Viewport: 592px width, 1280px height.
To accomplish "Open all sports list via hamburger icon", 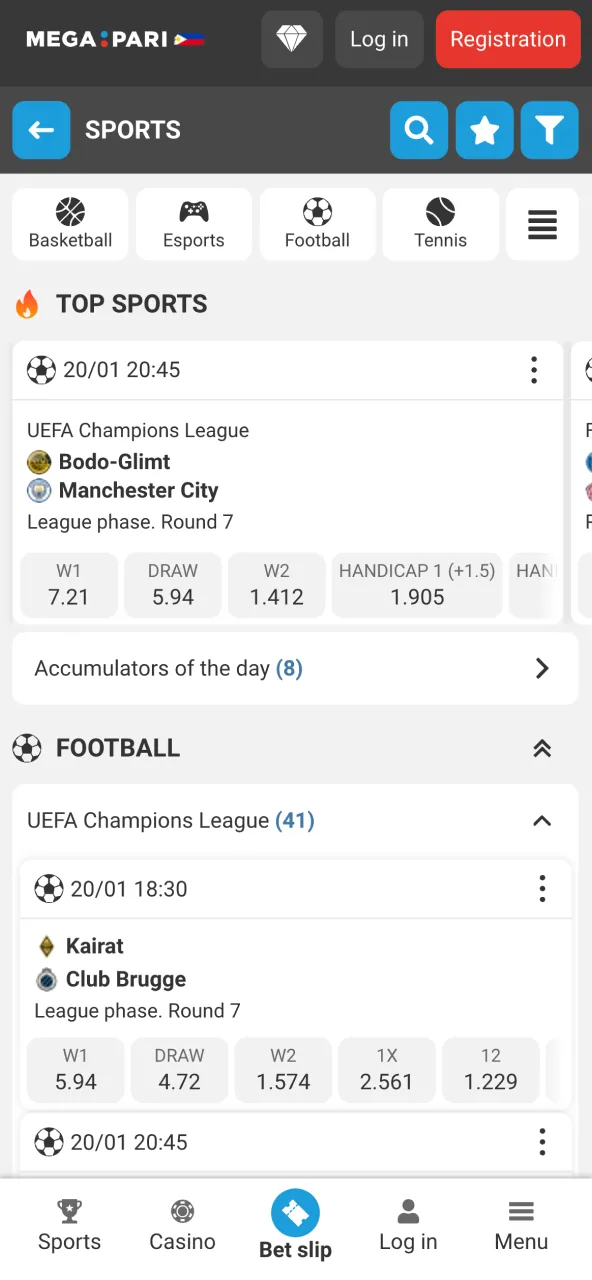I will pyautogui.click(x=542, y=224).
